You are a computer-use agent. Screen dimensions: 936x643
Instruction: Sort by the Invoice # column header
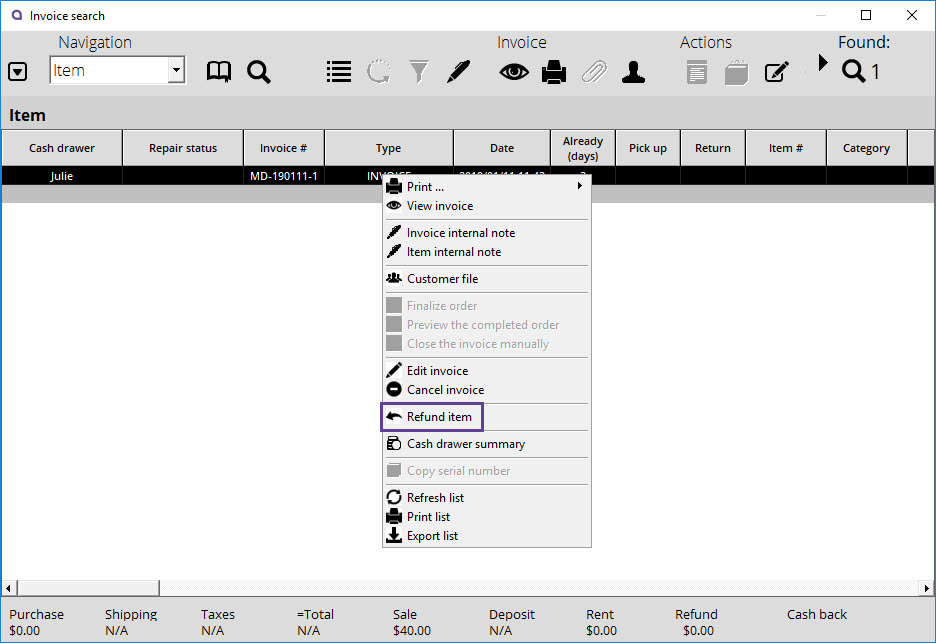283,146
